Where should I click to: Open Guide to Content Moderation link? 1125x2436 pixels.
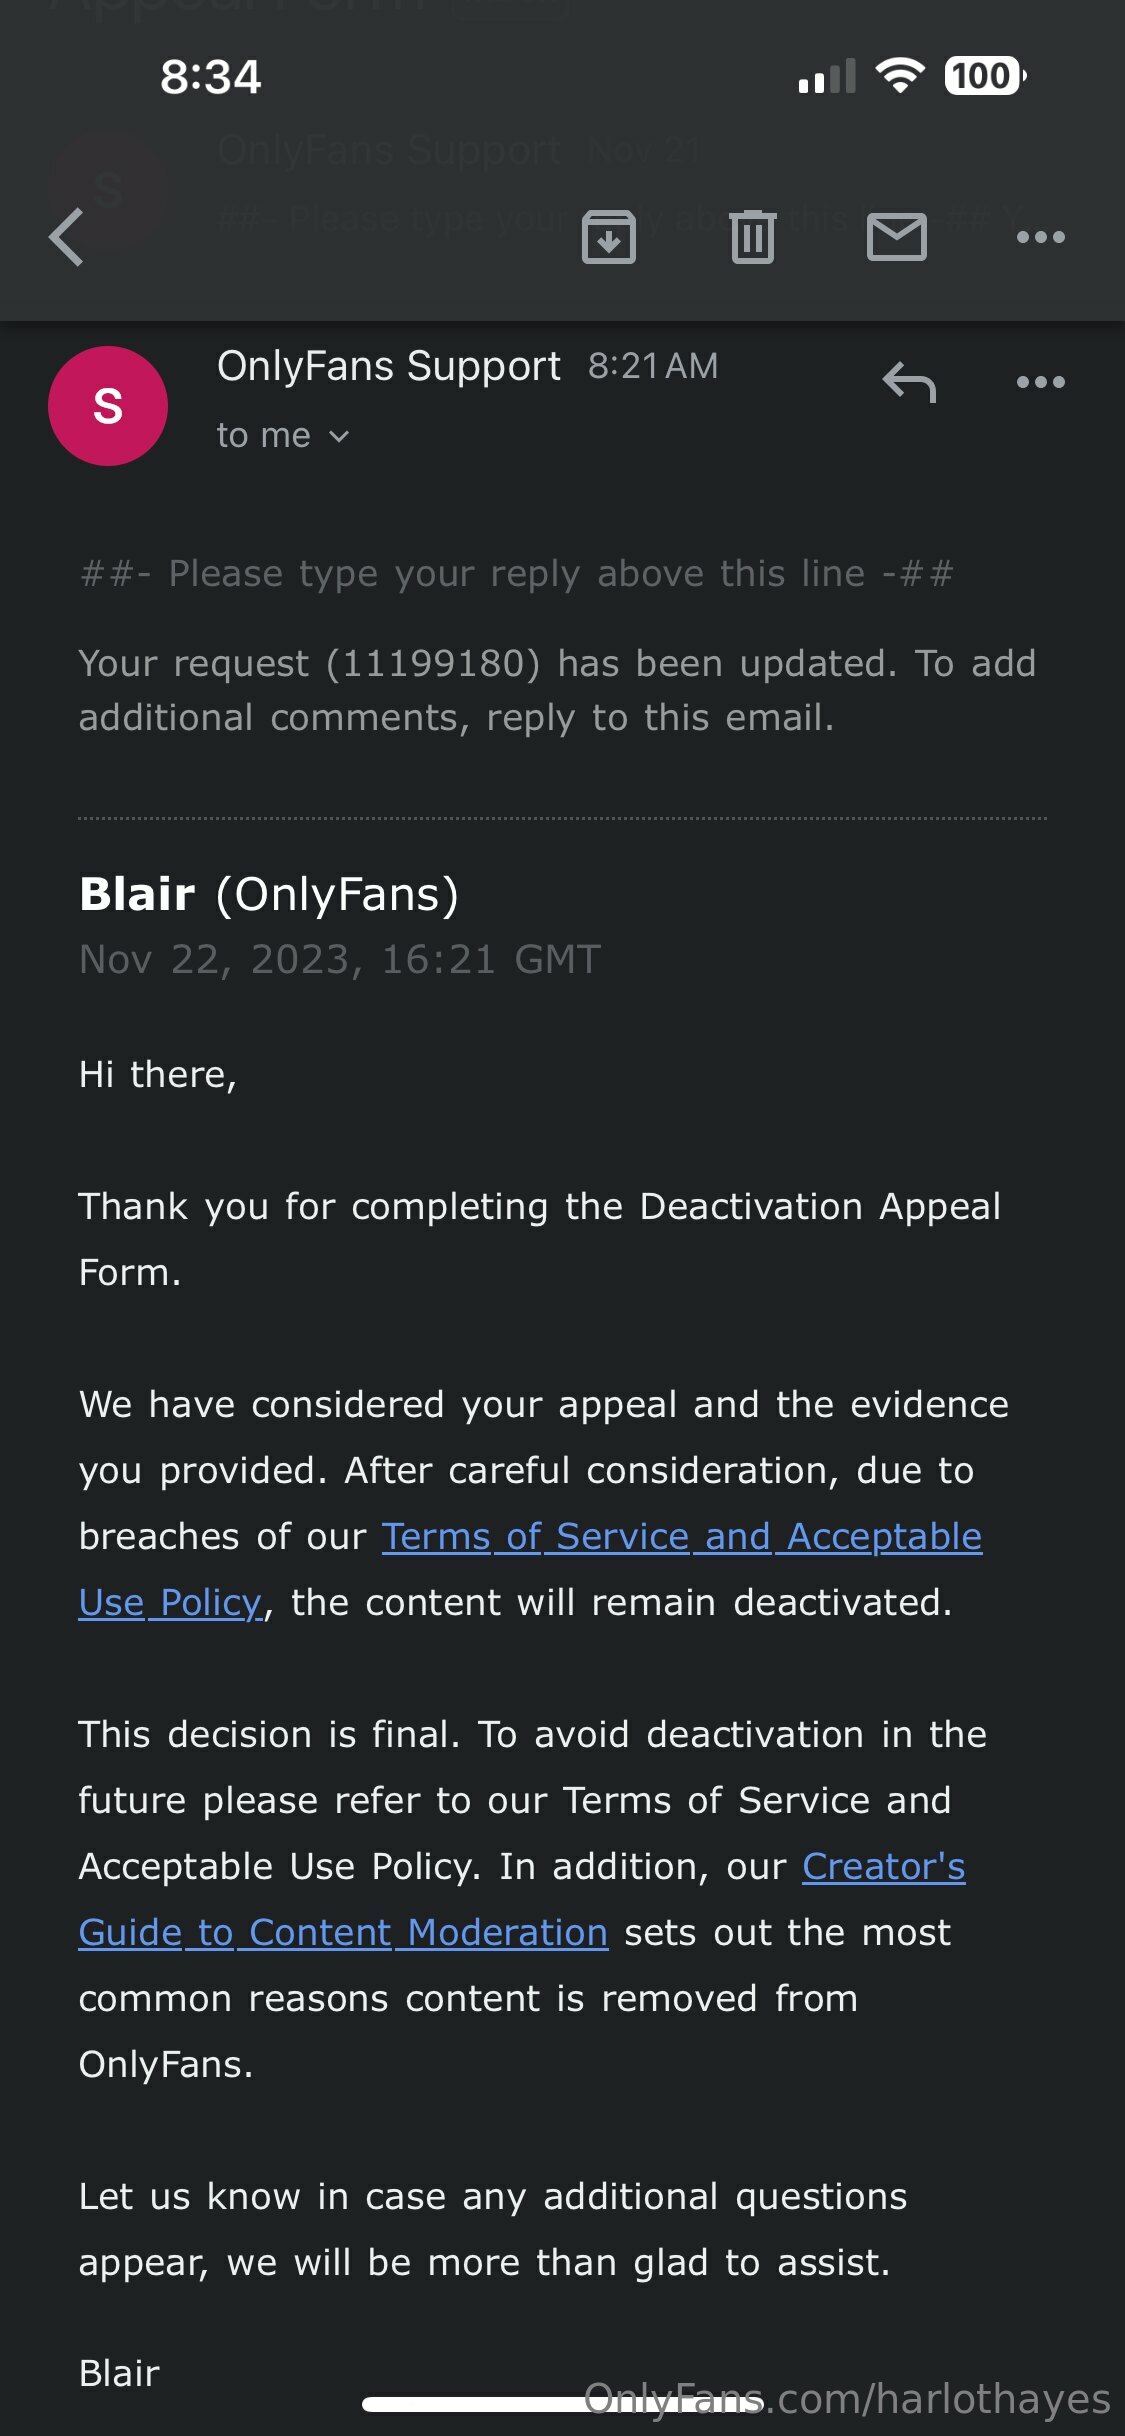pos(343,1933)
